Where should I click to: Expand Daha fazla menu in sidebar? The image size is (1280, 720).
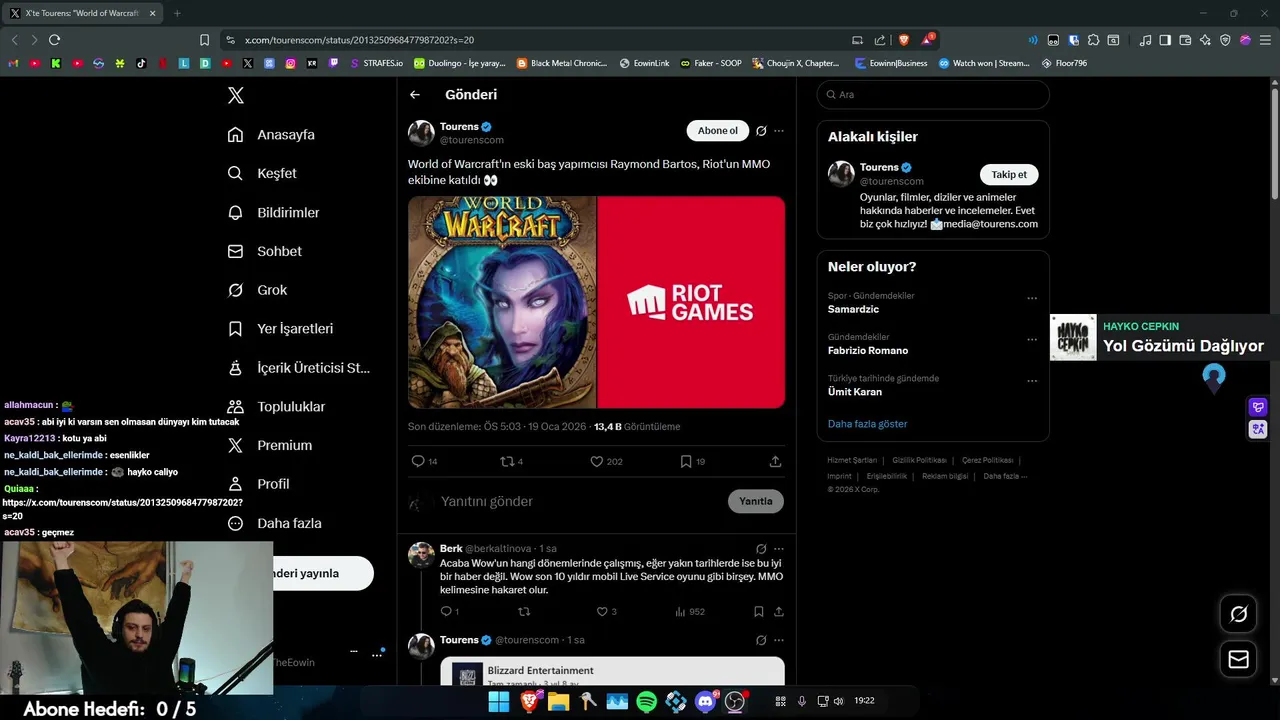274,523
